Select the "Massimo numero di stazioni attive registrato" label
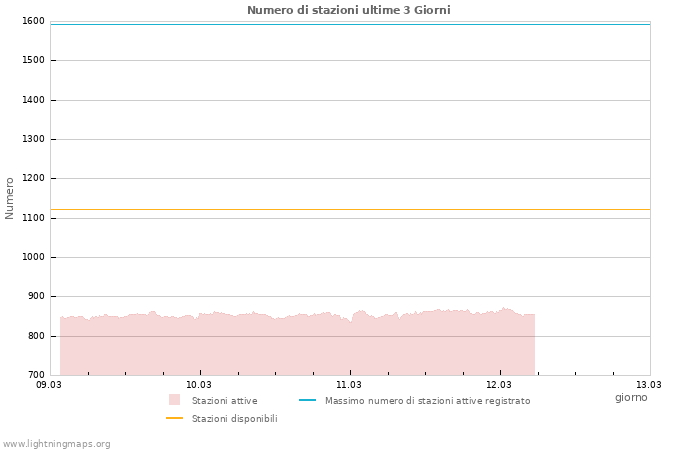Screen dimensions: 700x450 [427, 401]
